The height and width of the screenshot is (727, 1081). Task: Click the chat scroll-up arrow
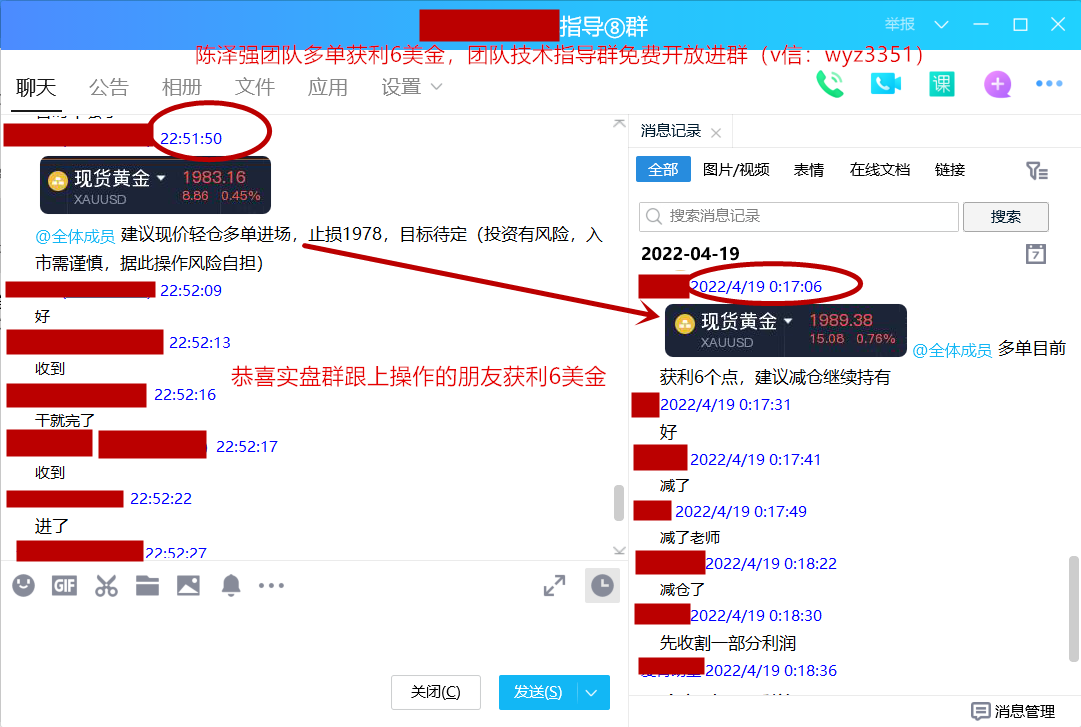[619, 123]
